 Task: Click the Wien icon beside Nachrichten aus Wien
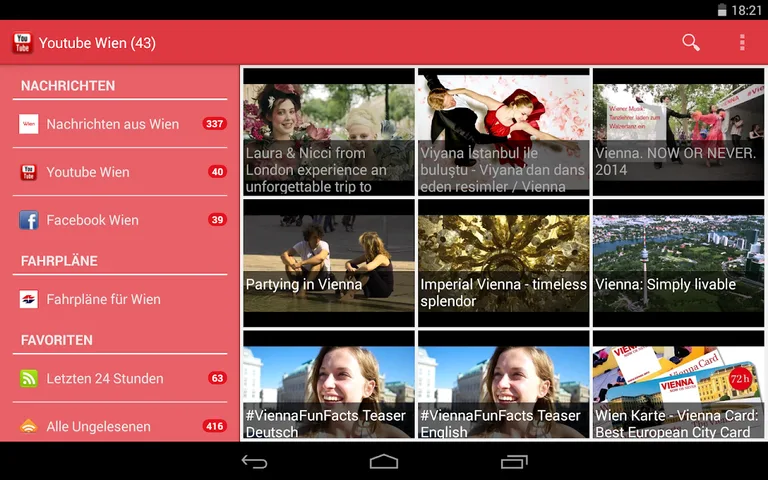[x=28, y=124]
